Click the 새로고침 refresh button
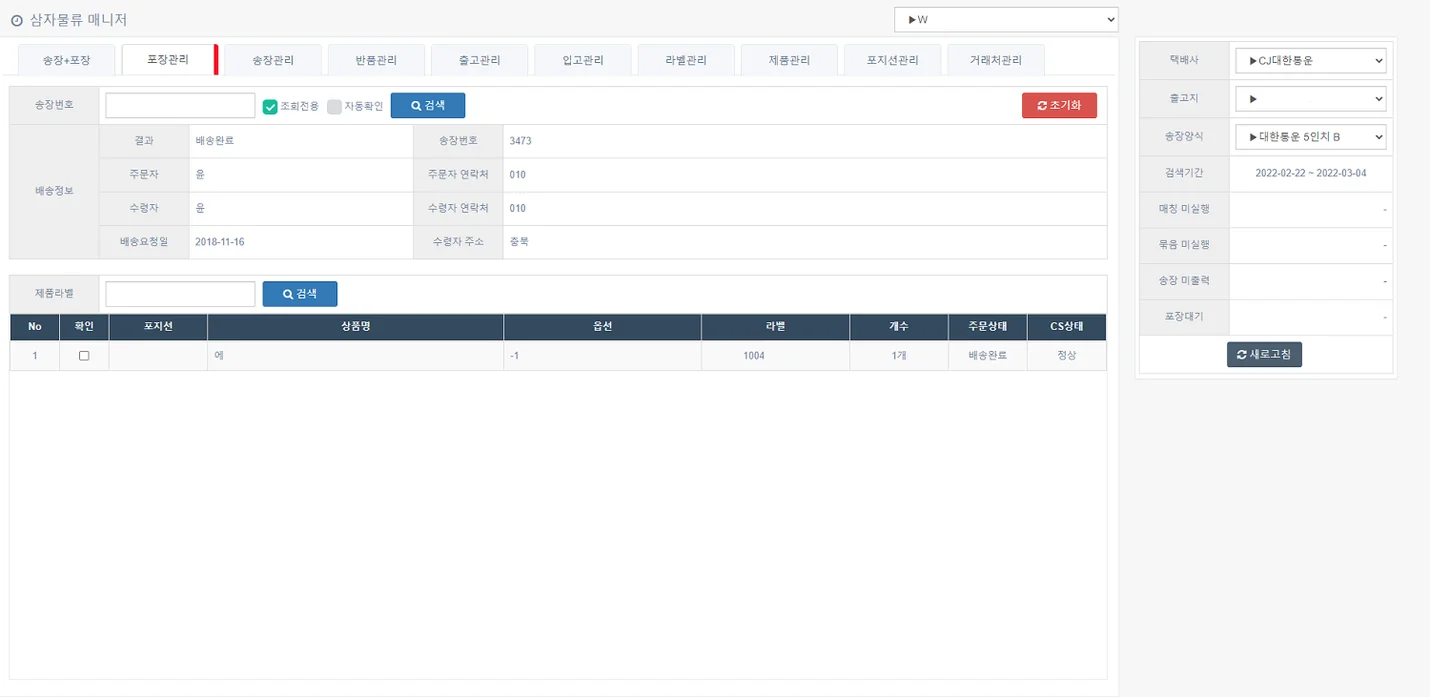Image resolution: width=1430 pixels, height=697 pixels. (1264, 355)
